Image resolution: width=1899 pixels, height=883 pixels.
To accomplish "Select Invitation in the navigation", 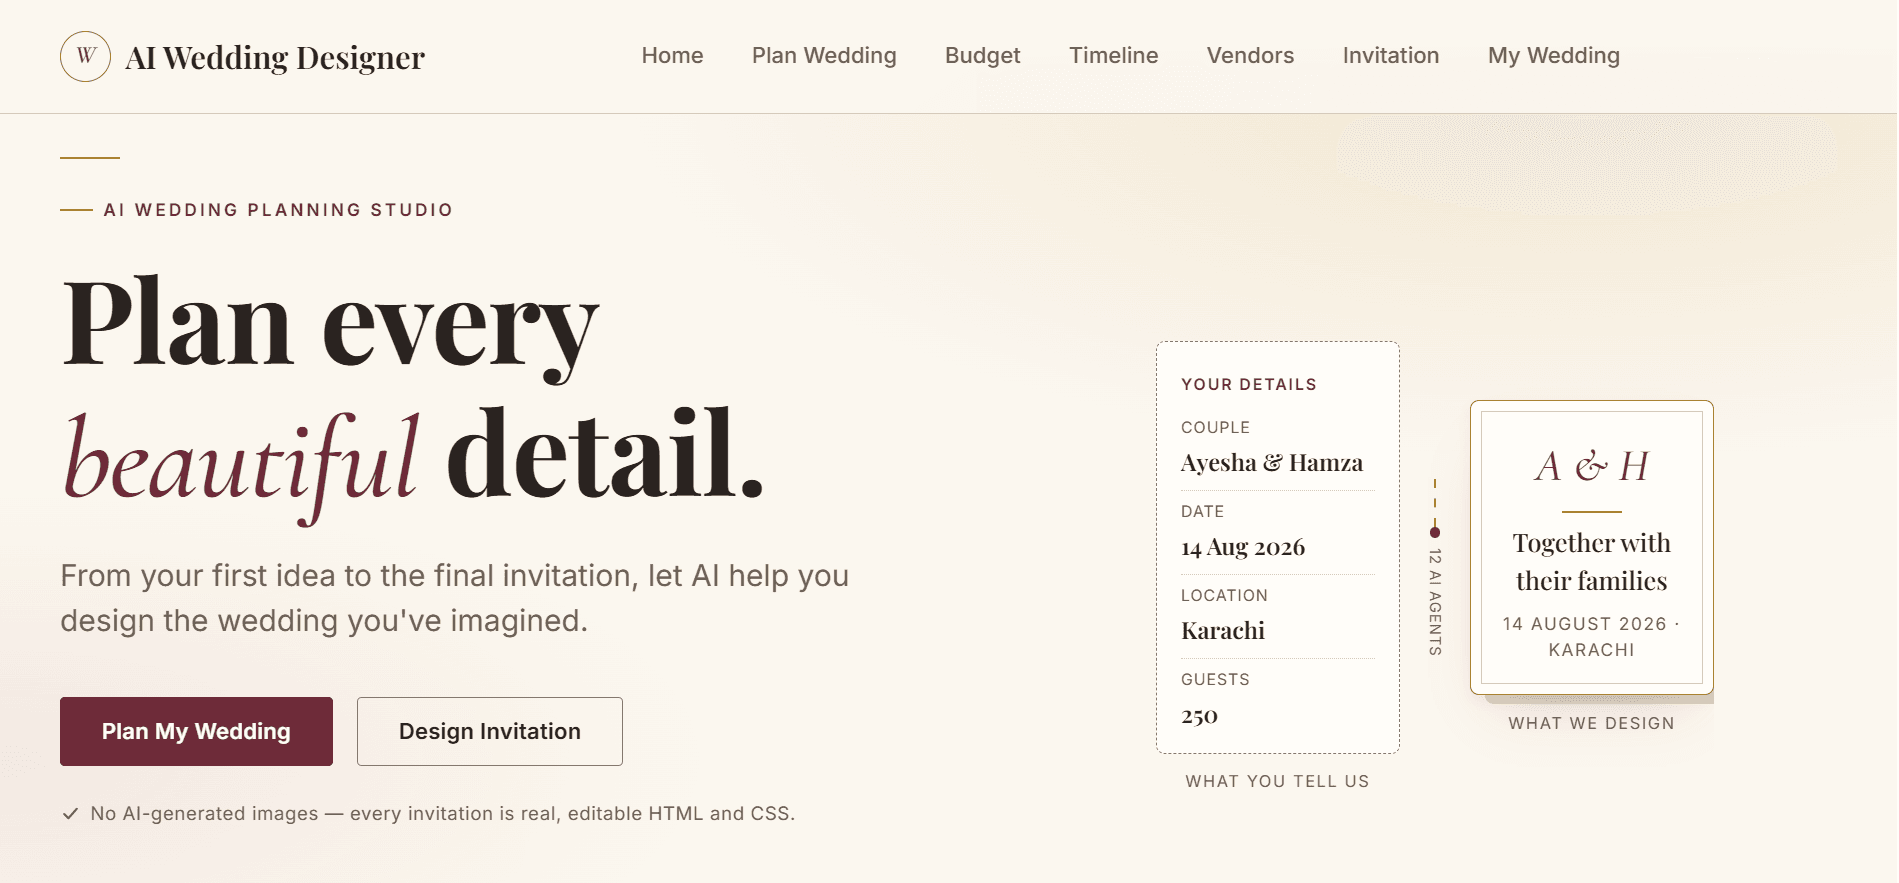I will tap(1391, 56).
